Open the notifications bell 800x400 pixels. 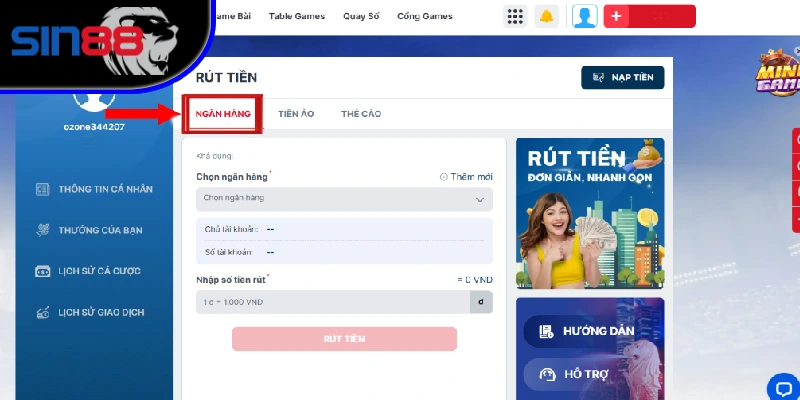(x=546, y=16)
